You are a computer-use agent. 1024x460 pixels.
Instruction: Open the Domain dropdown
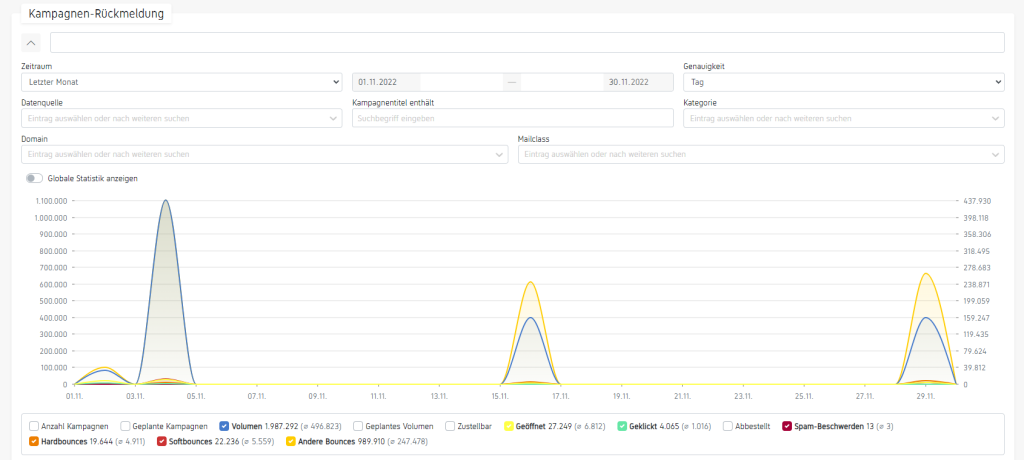pos(264,154)
